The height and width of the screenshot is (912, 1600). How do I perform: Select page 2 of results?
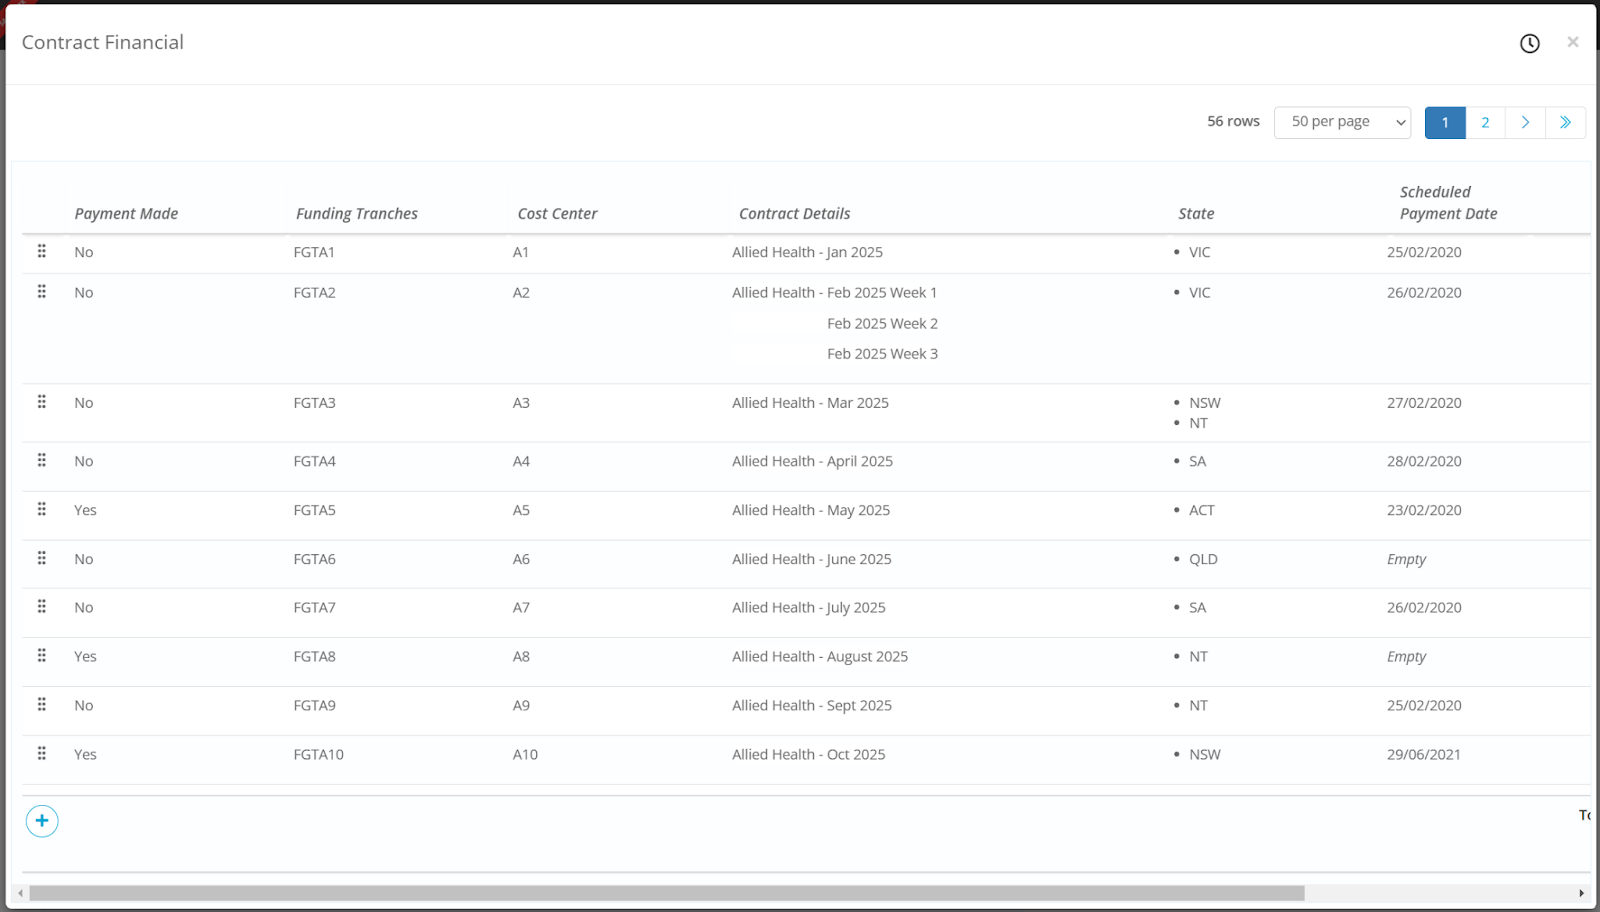pyautogui.click(x=1485, y=122)
